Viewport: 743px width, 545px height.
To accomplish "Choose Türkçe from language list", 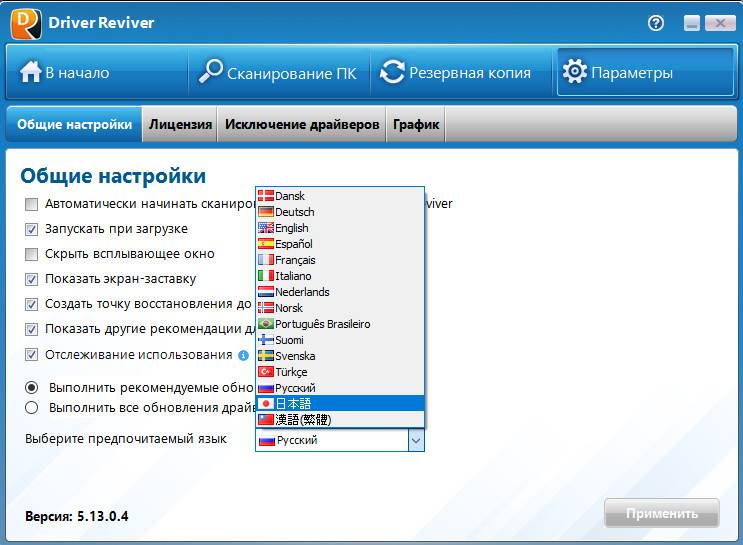I will 340,372.
